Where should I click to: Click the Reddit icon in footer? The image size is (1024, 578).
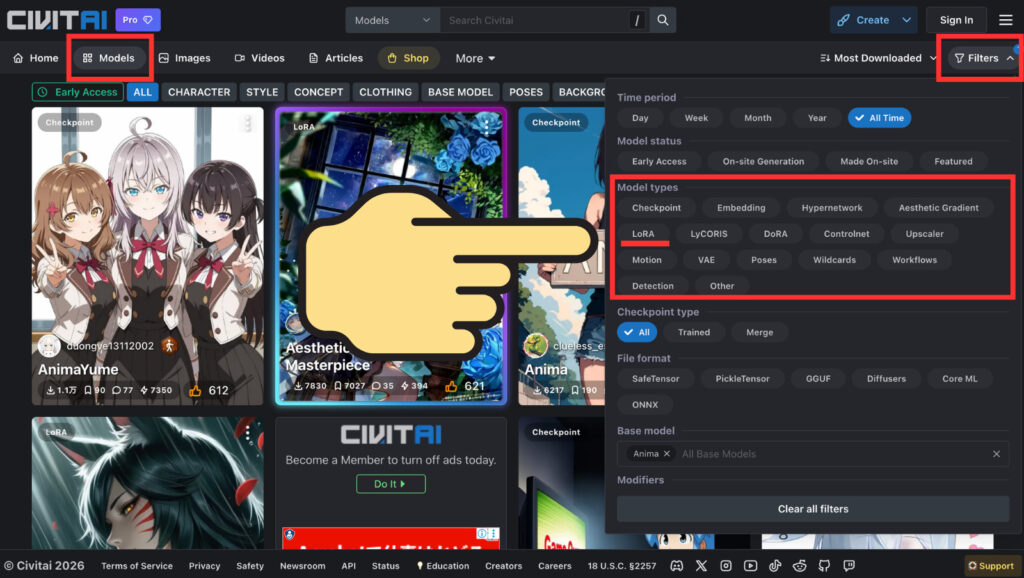pos(799,566)
